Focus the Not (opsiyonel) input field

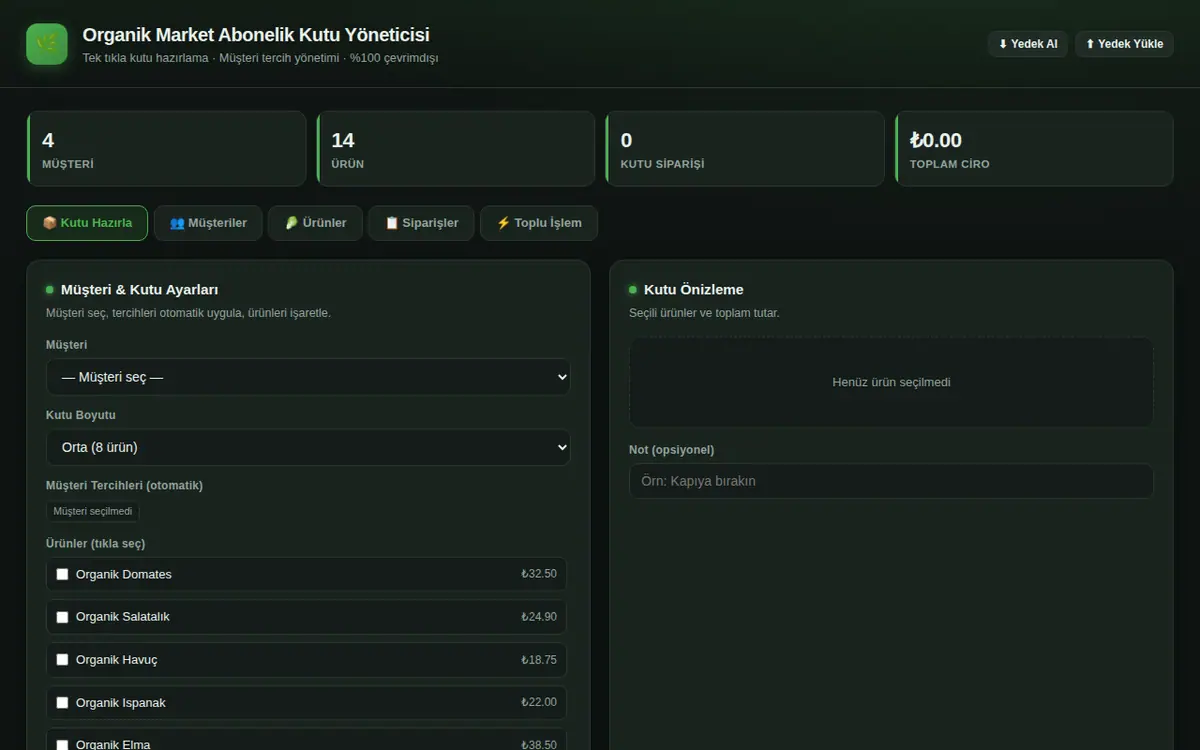pyautogui.click(x=891, y=481)
